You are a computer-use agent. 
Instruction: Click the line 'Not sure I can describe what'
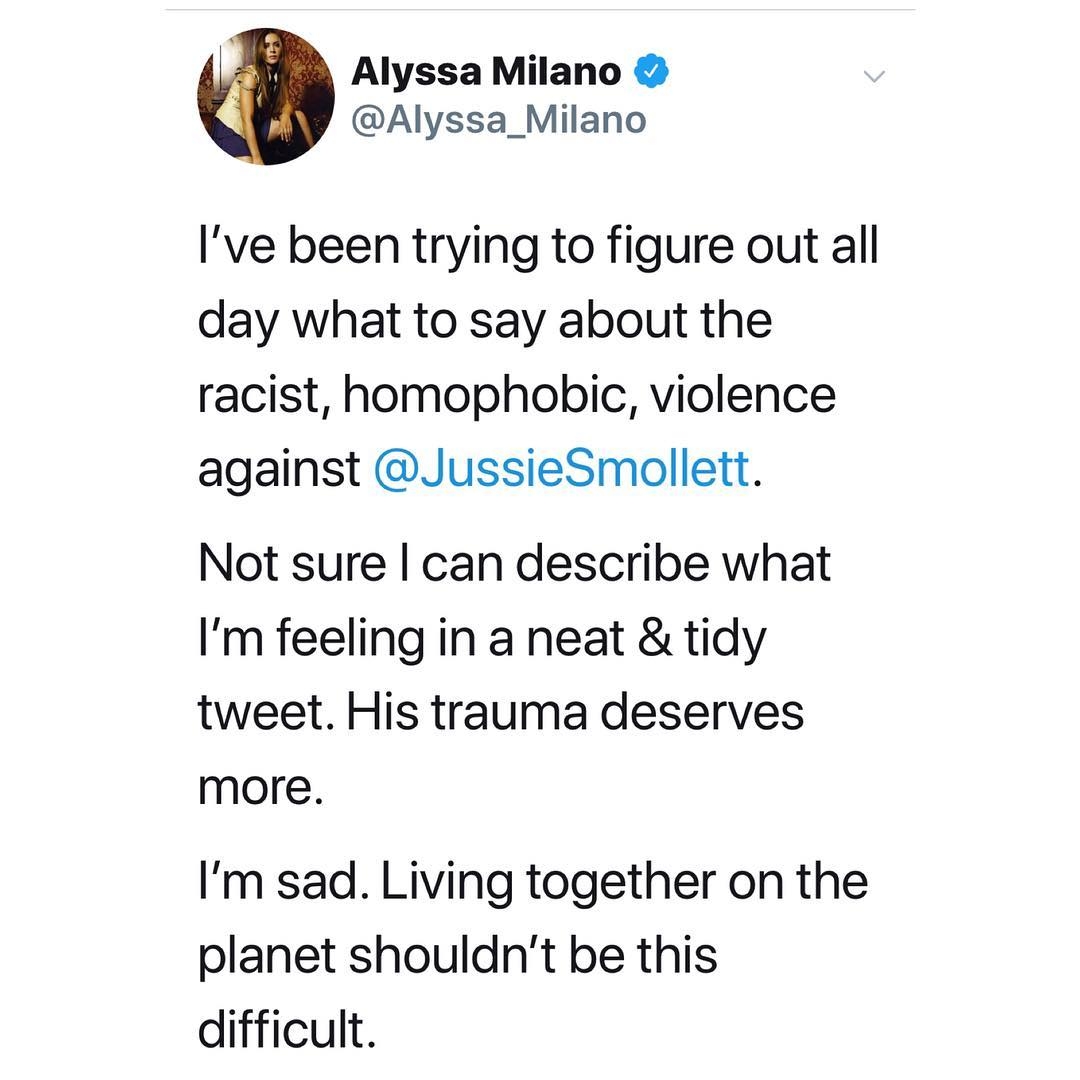tap(515, 563)
